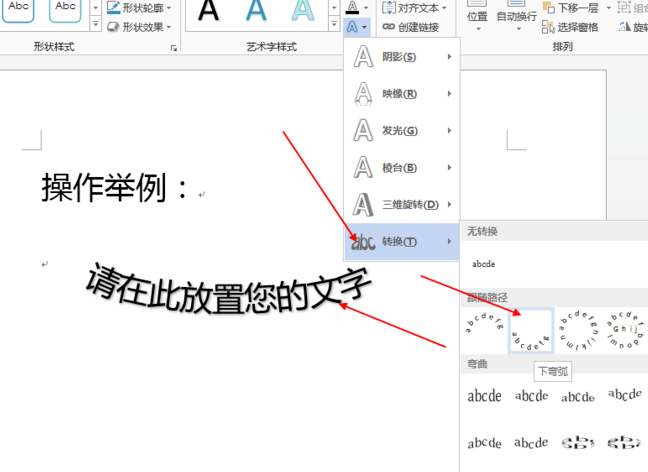This screenshot has height=472, width=648.
Task: Open the Bevel (棱台) submenu
Action: [x=402, y=168]
